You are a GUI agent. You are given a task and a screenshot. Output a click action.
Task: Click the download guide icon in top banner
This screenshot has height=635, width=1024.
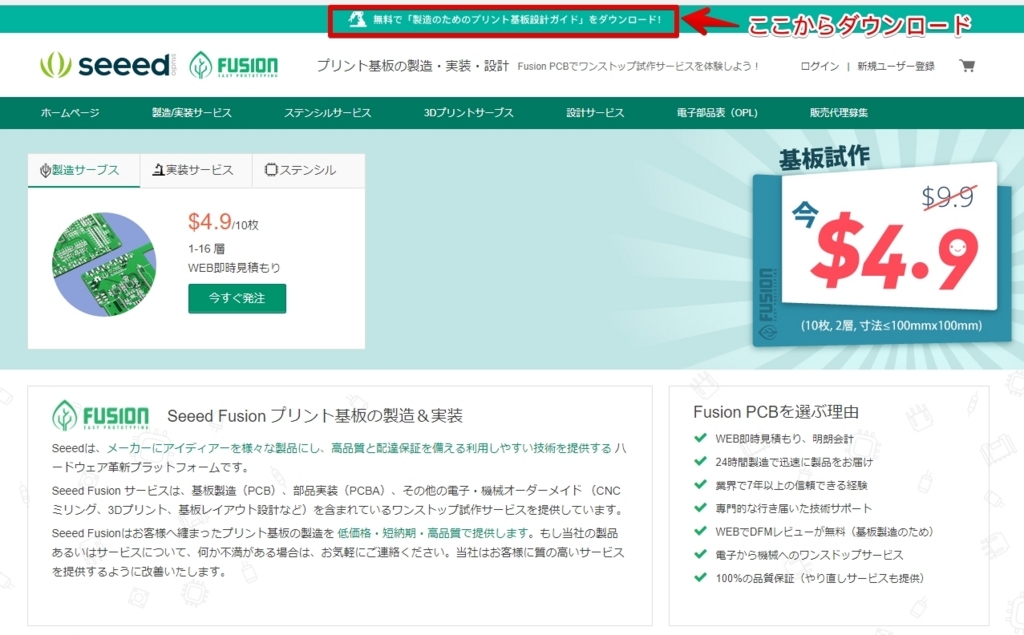[x=357, y=20]
